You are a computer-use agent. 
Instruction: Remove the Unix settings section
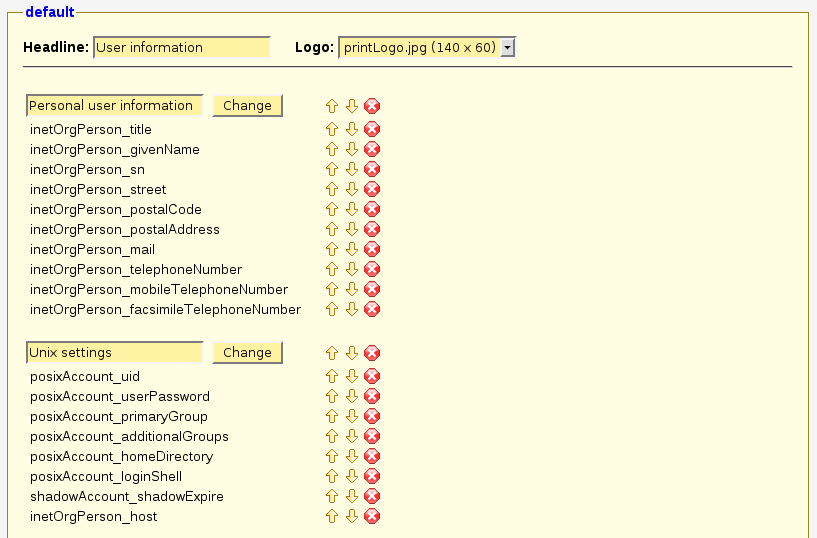[372, 353]
